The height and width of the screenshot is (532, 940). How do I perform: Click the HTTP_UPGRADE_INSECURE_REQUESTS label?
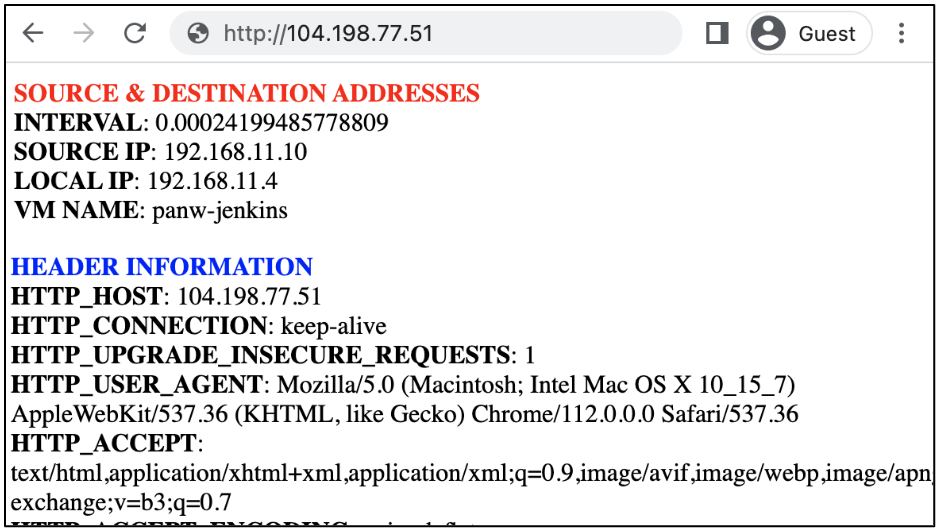pyautogui.click(x=260, y=355)
